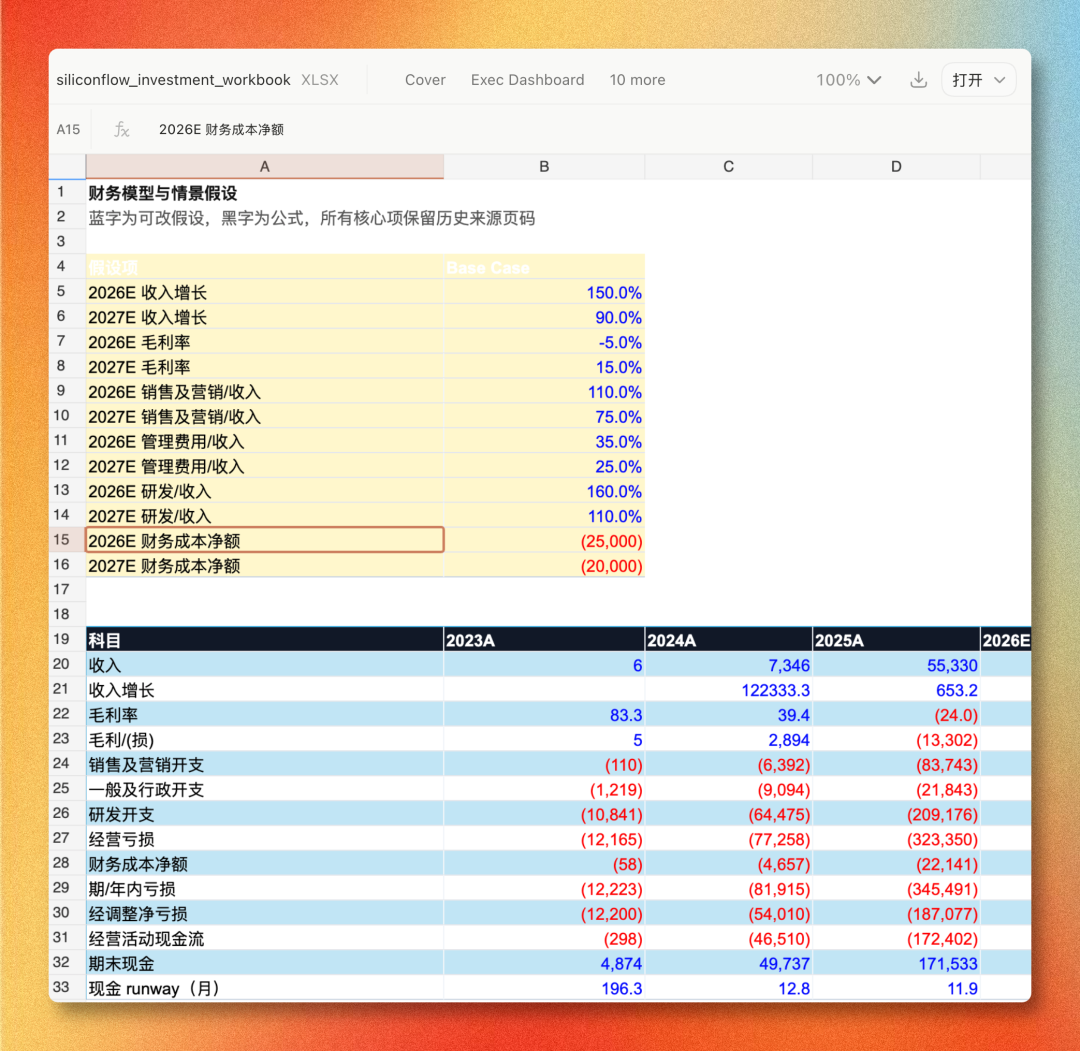This screenshot has height=1051, width=1080.
Task: Select column A header
Action: click(264, 167)
